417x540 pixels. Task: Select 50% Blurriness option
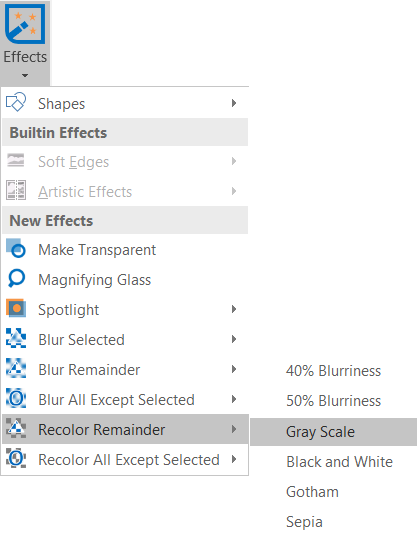pyautogui.click(x=333, y=401)
